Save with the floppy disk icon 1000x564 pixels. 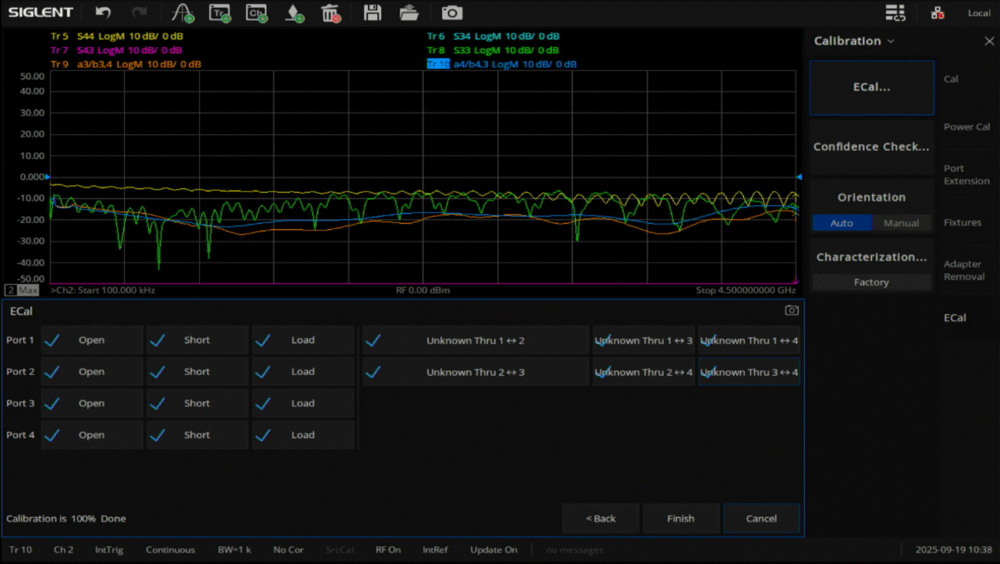tap(372, 13)
